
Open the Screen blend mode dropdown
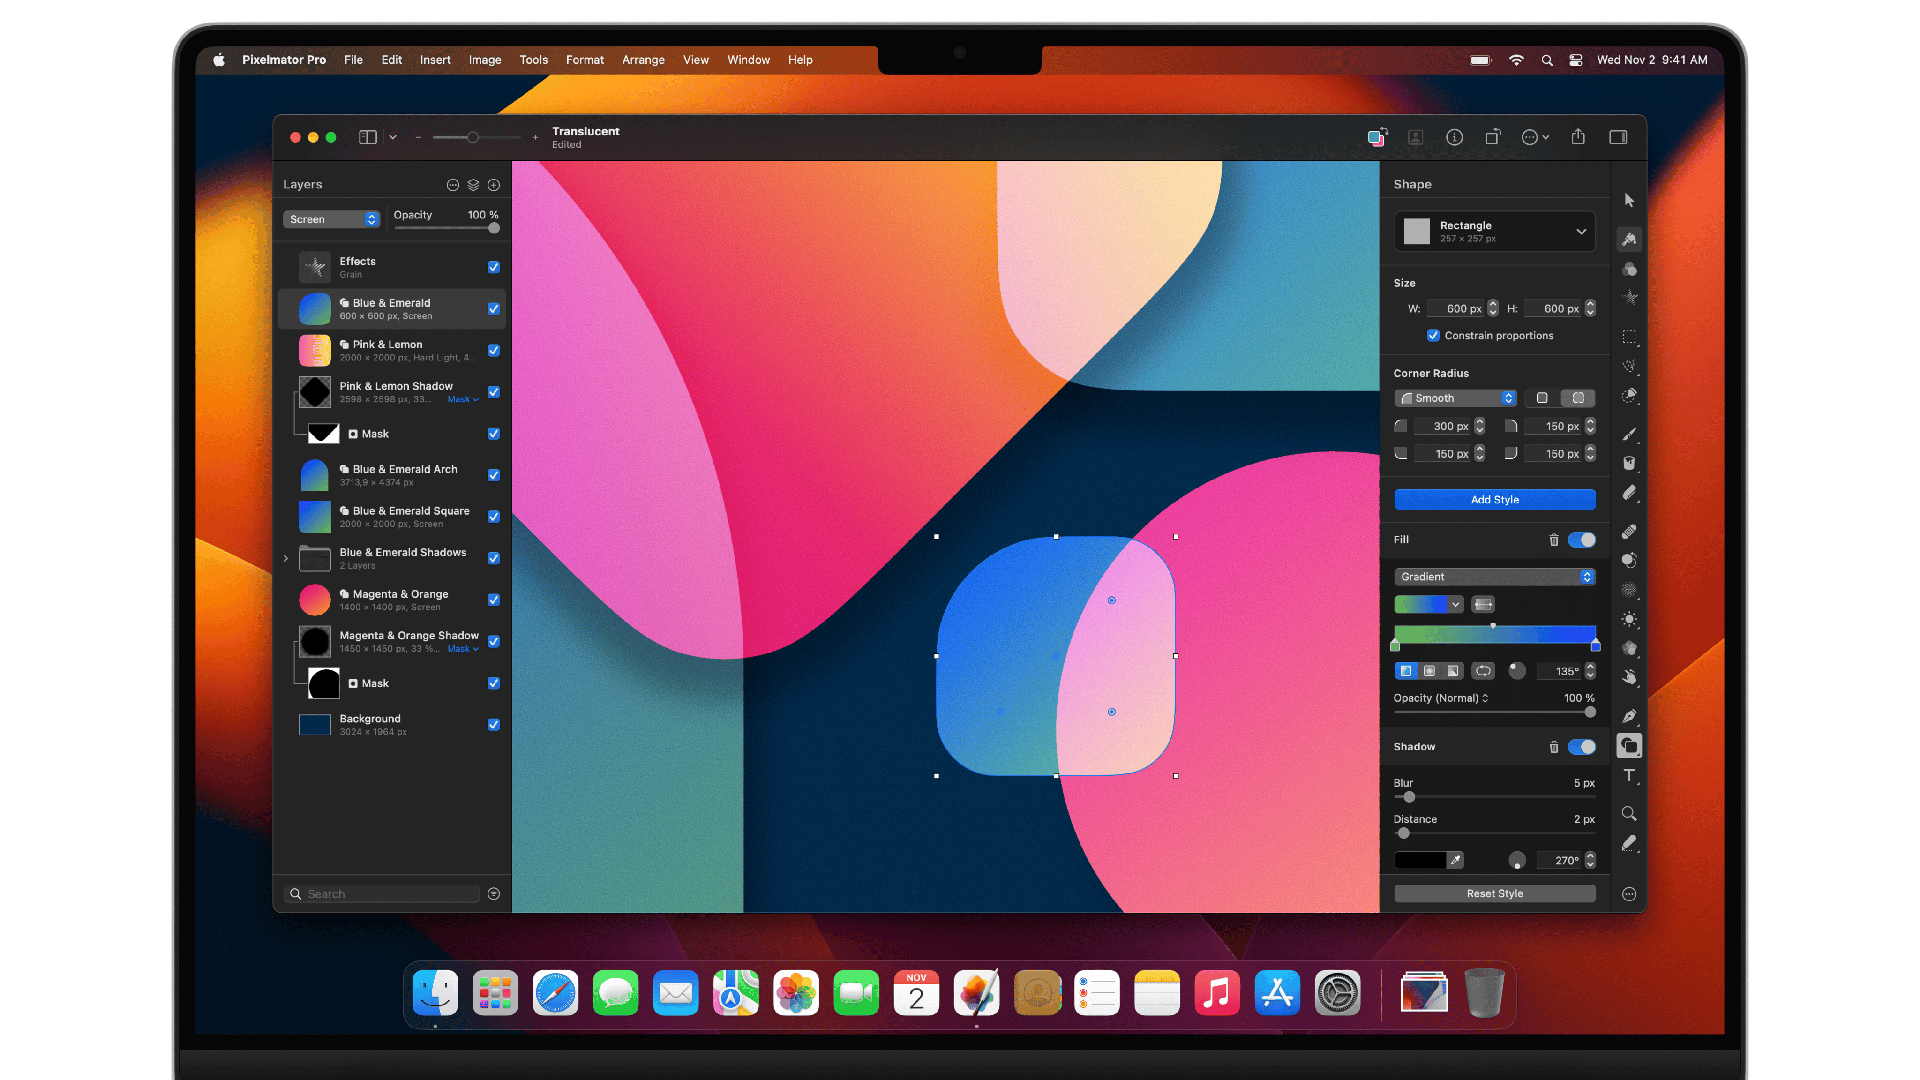point(331,219)
